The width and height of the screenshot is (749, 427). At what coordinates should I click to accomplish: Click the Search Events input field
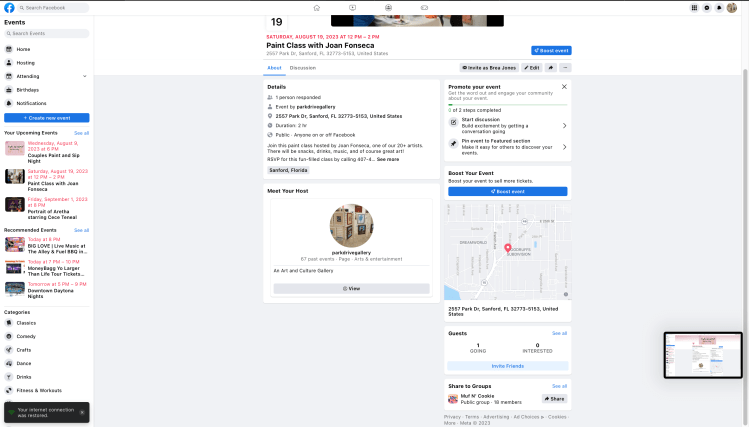(x=47, y=33)
